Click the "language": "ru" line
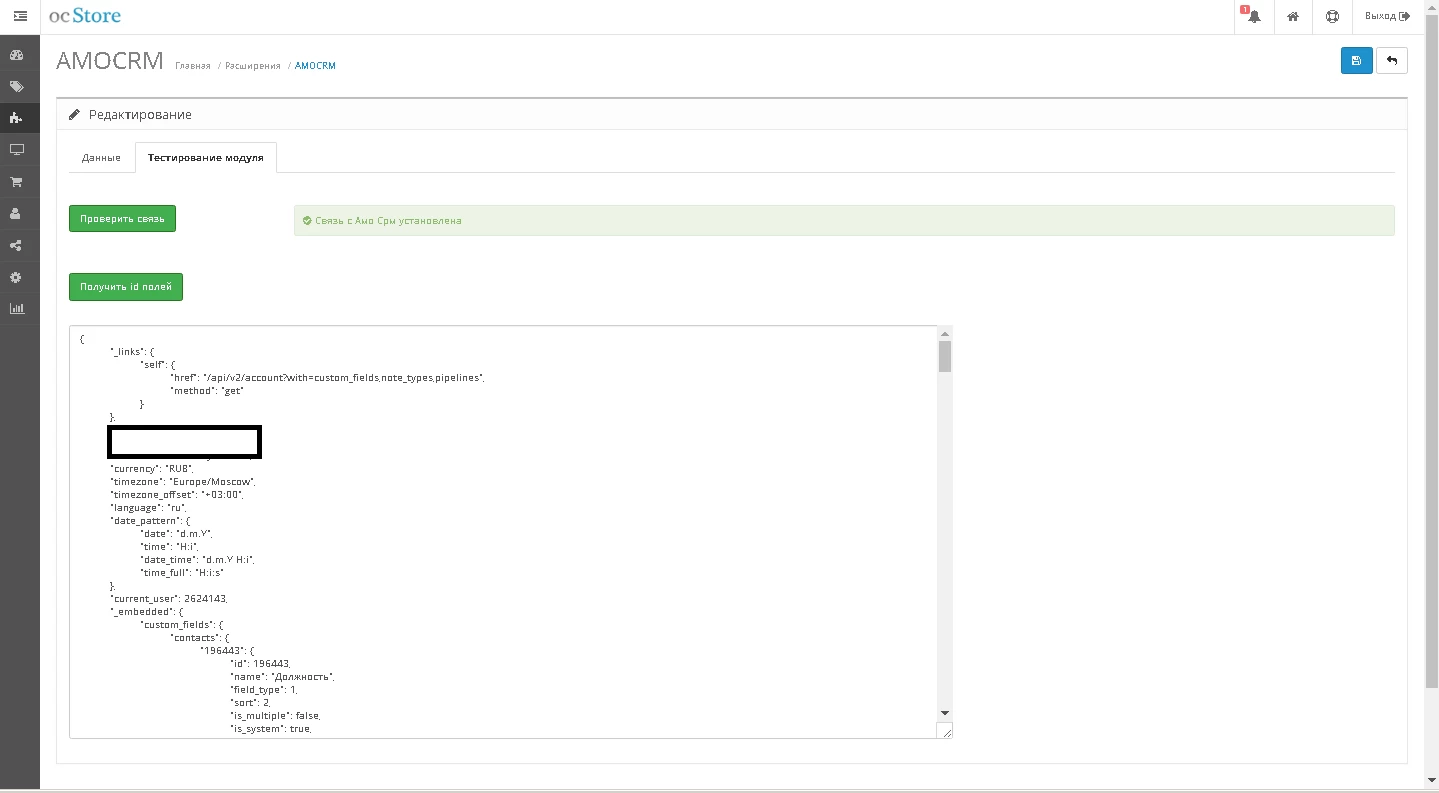 (x=149, y=507)
